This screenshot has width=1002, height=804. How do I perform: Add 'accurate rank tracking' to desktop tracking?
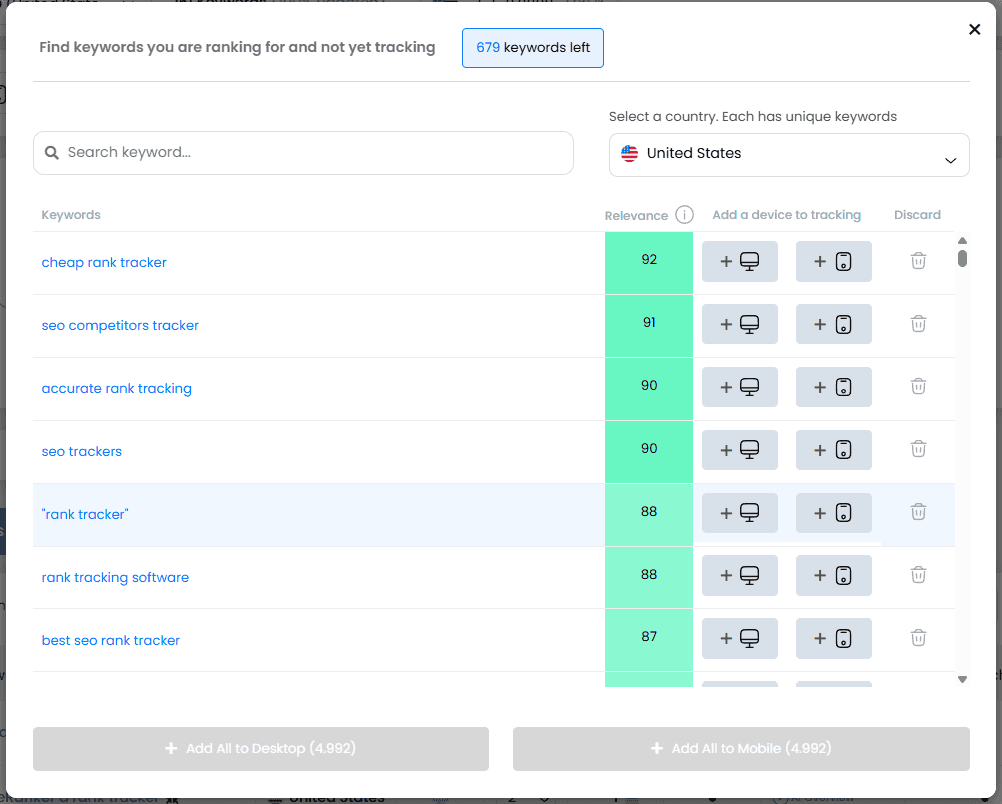pos(739,388)
